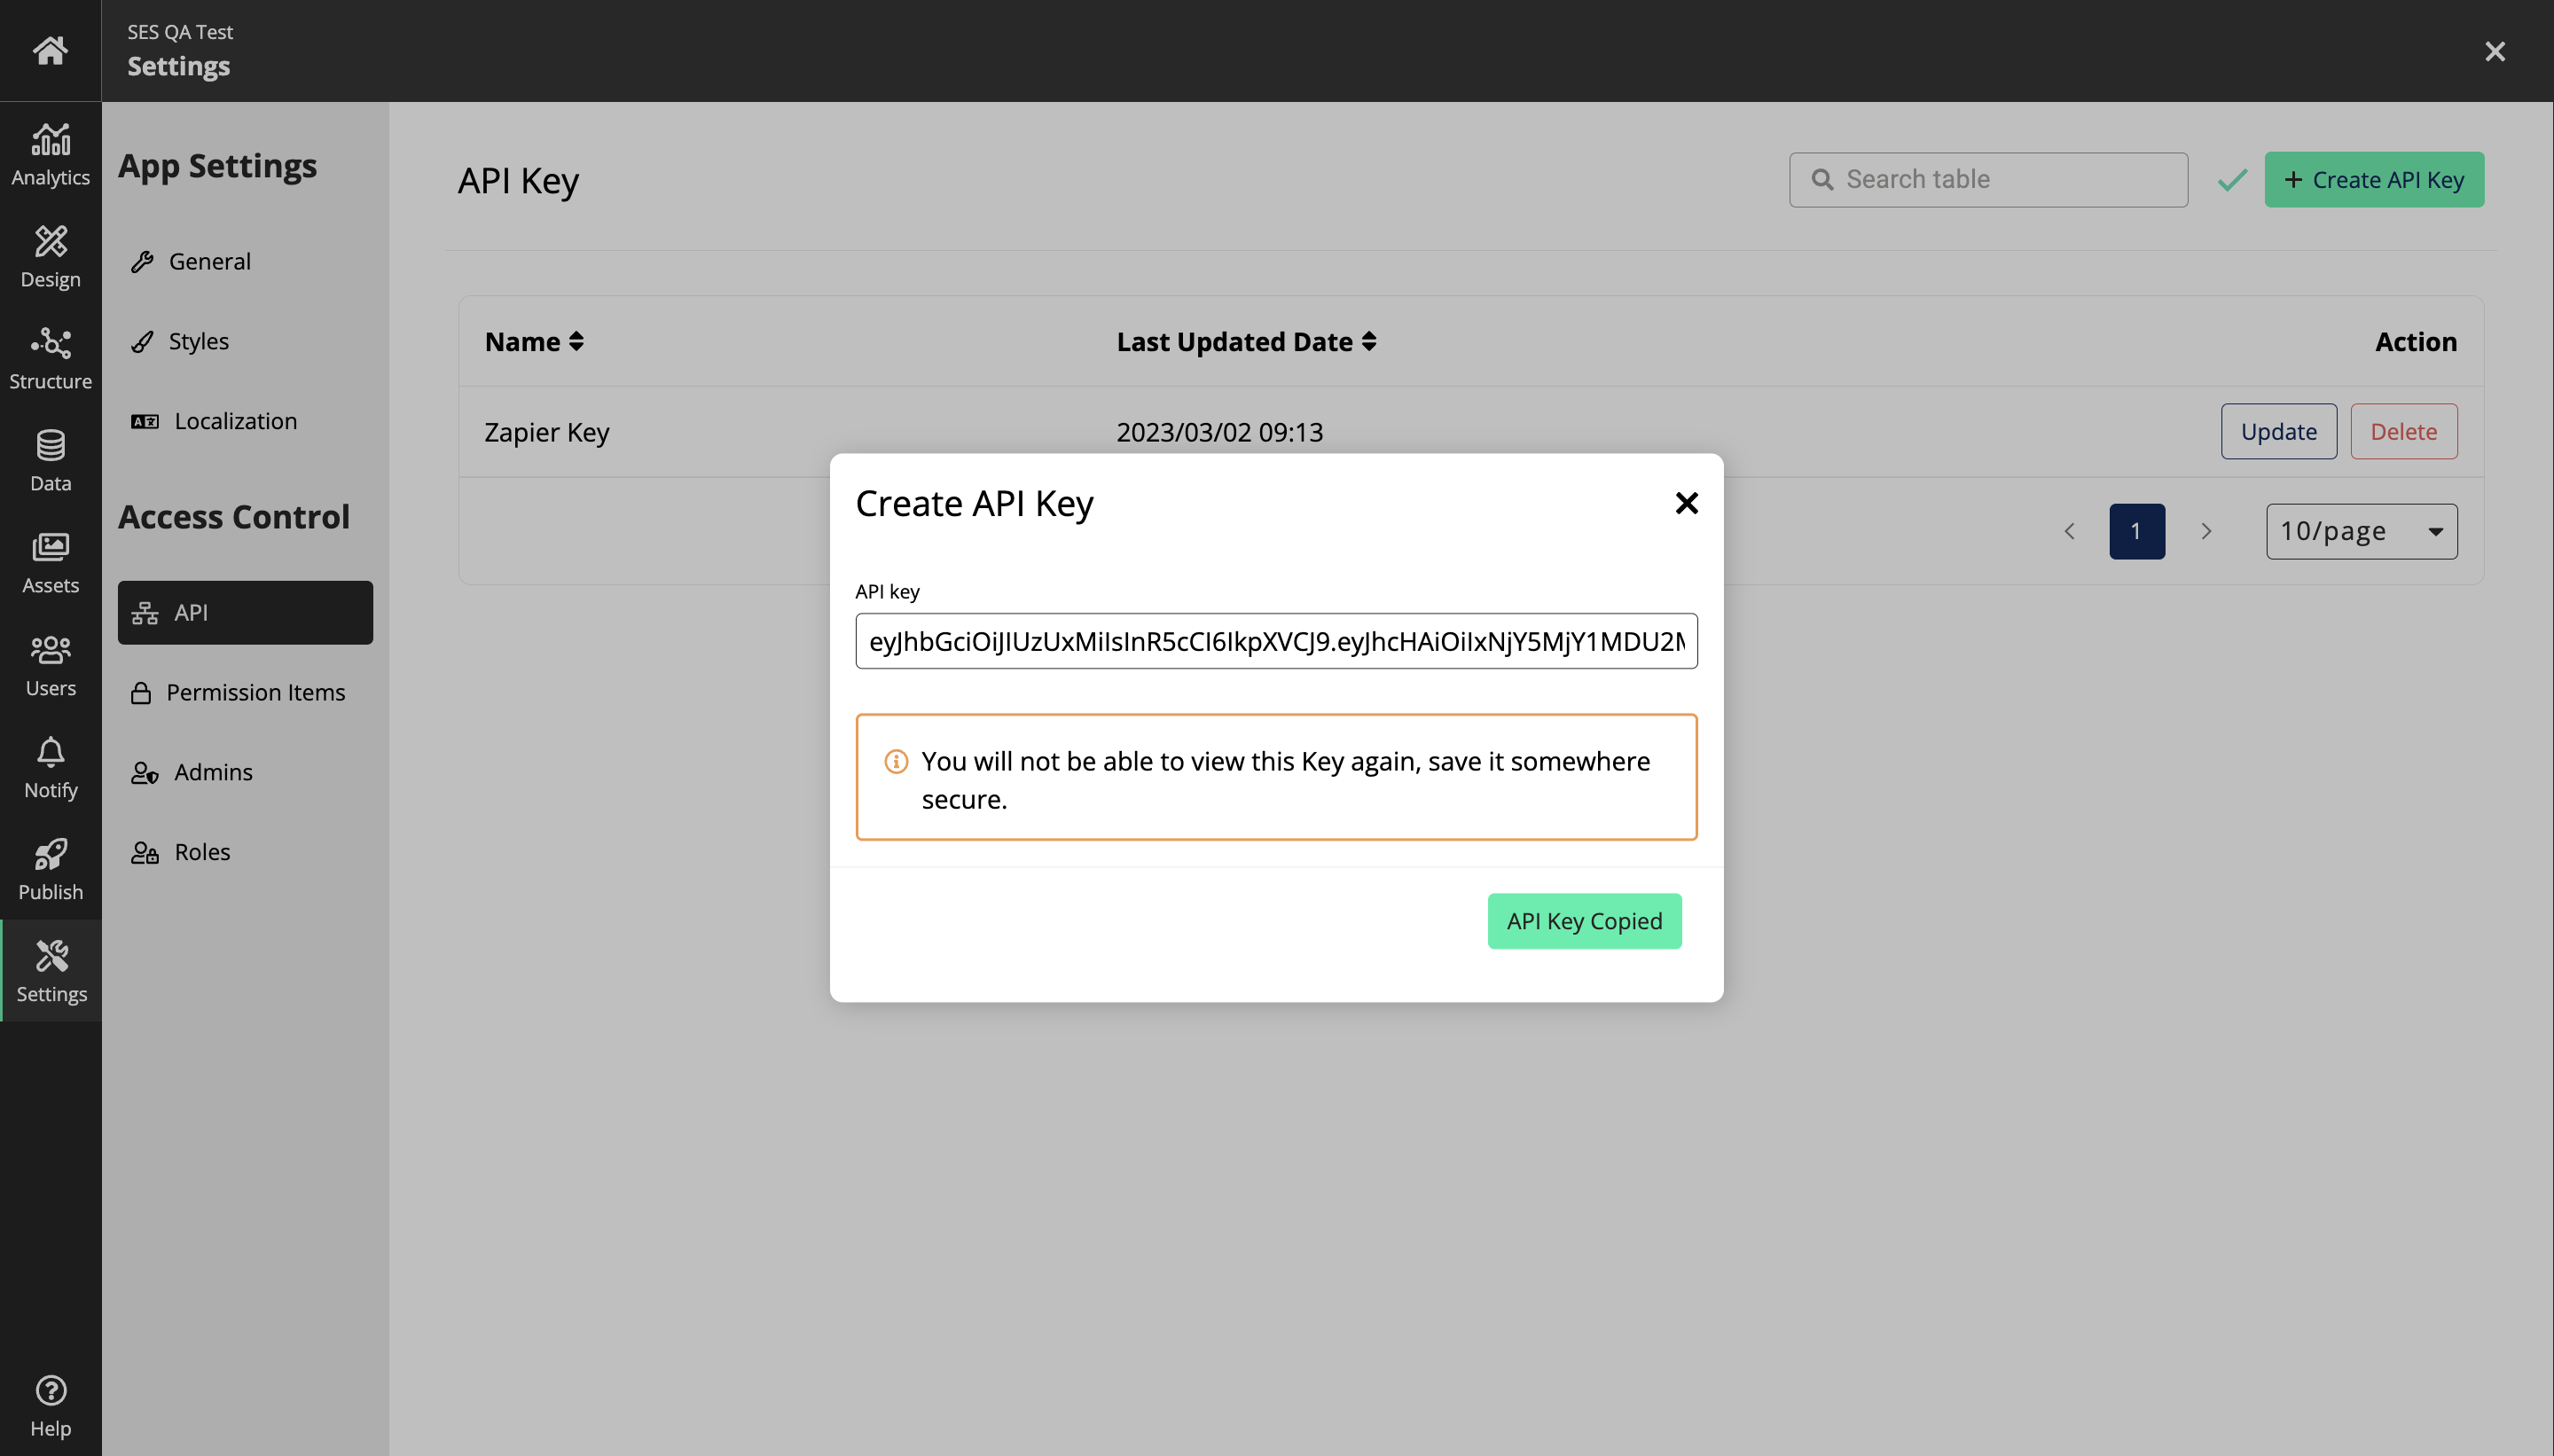This screenshot has height=1456, width=2554.
Task: Delete the Zapier Key
Action: 2403,432
